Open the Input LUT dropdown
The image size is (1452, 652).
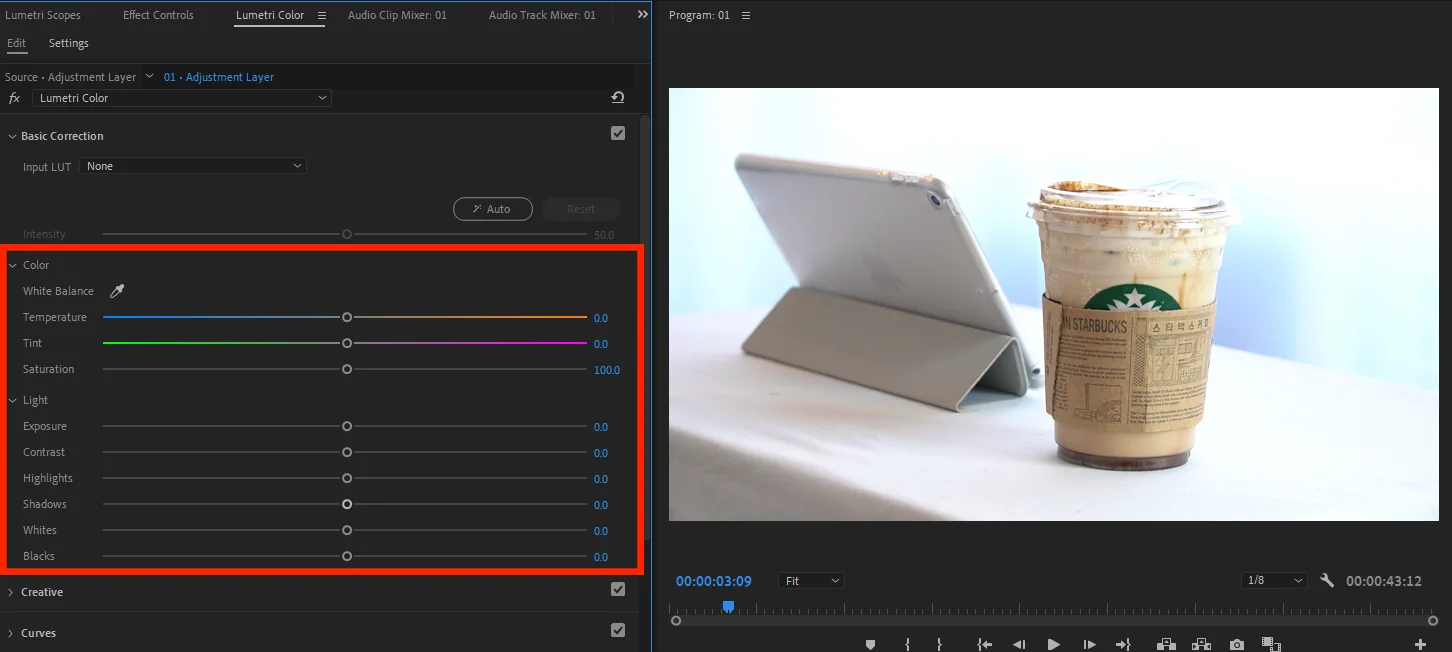tap(193, 166)
